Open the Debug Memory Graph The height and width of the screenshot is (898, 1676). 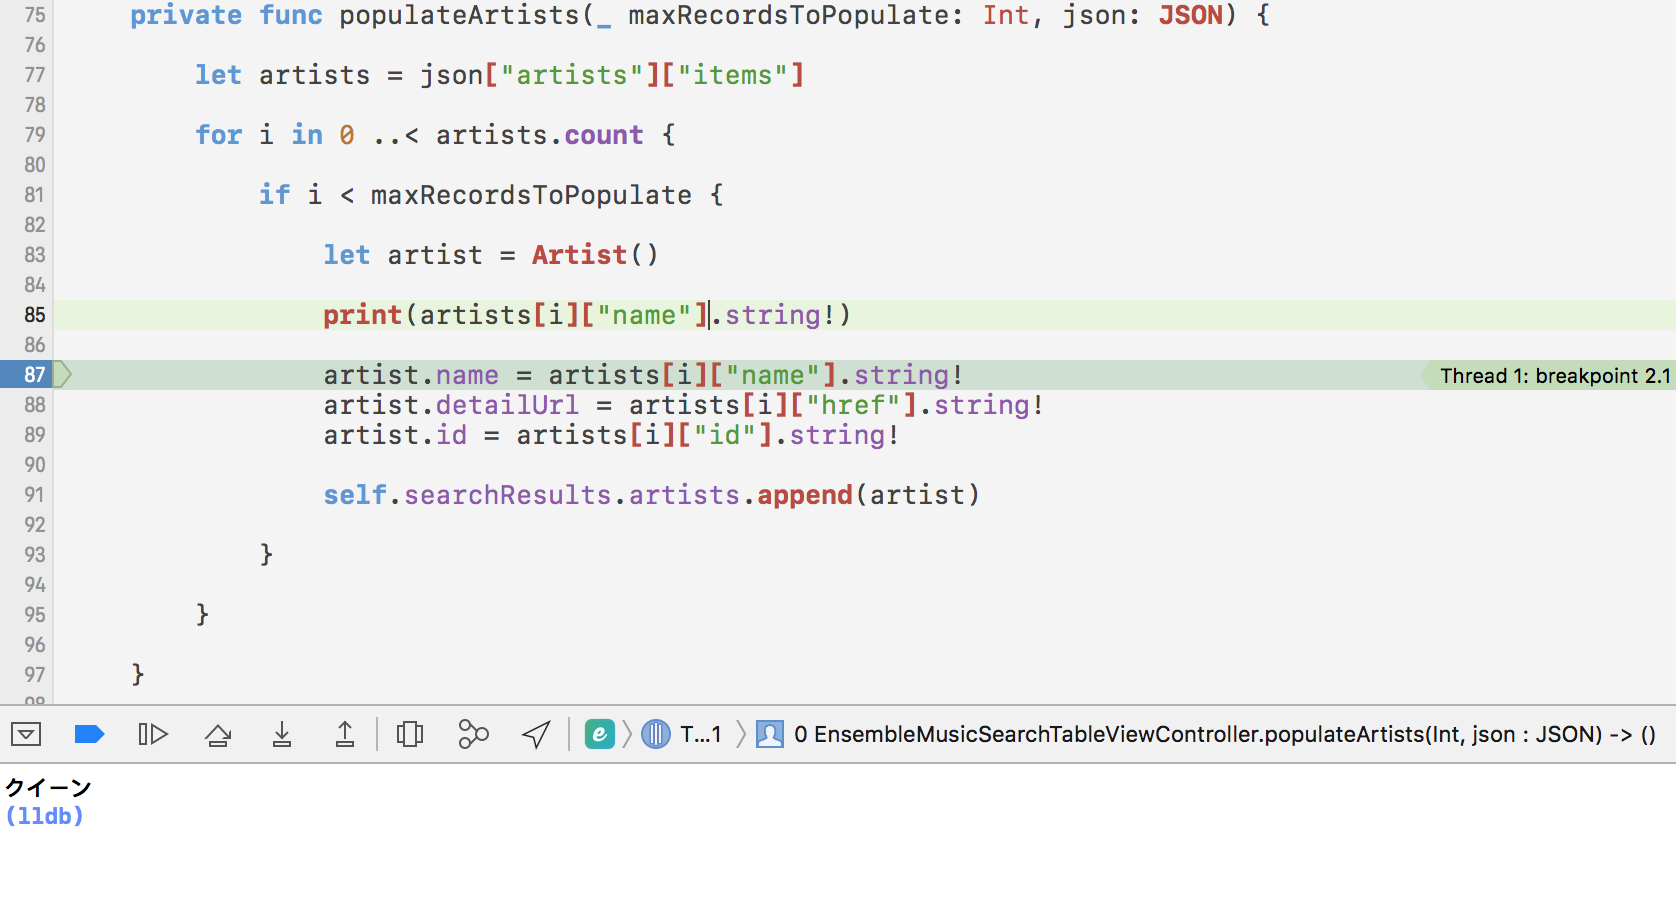(473, 735)
